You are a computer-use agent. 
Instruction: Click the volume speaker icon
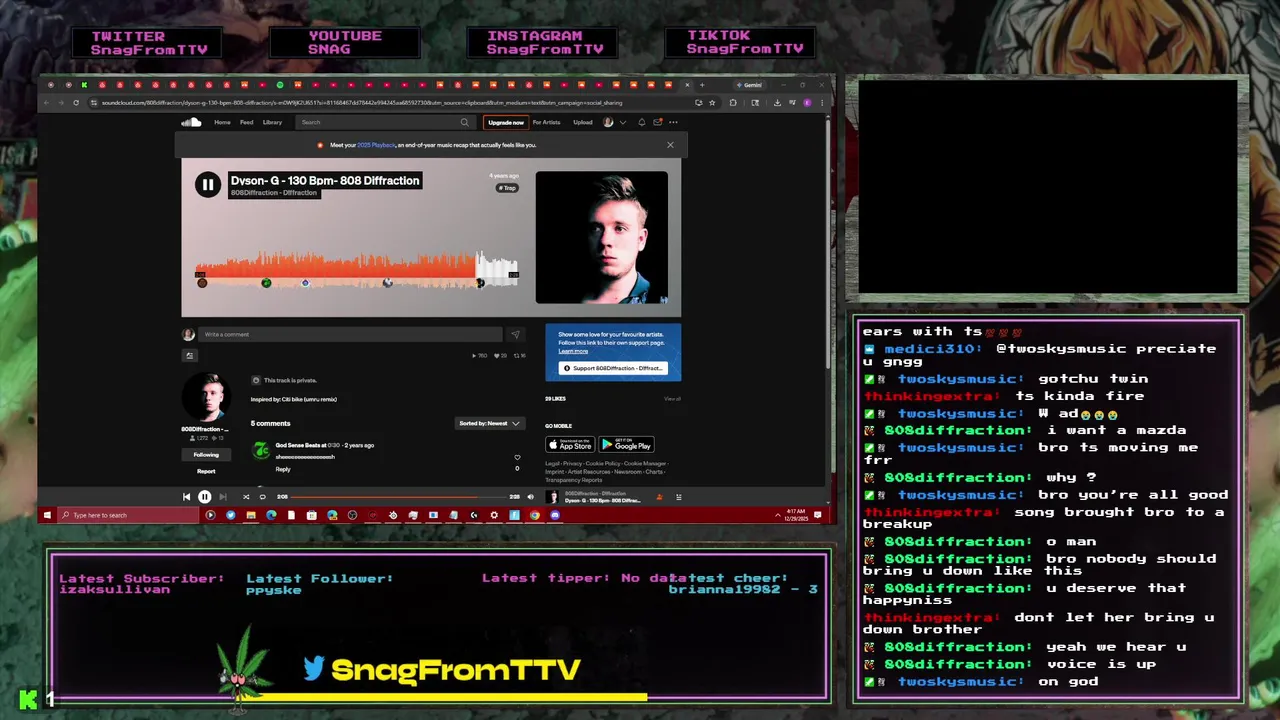(531, 496)
